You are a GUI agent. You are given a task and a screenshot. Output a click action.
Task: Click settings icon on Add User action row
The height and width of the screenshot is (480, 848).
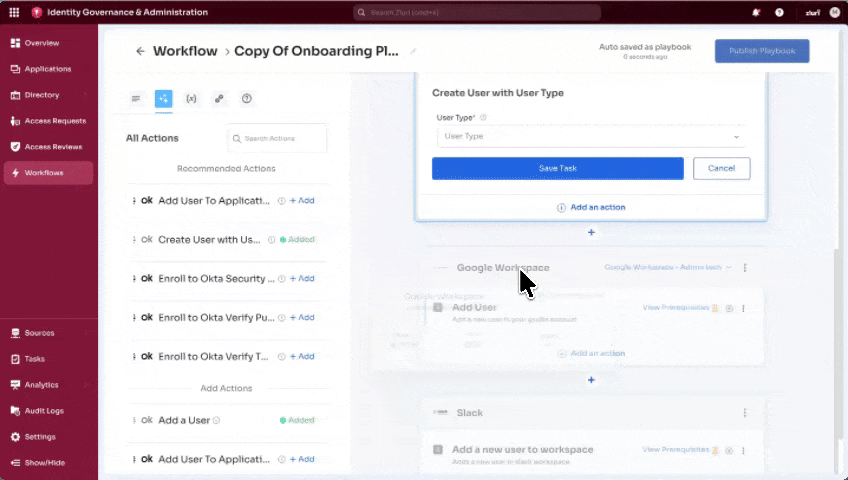(x=729, y=308)
